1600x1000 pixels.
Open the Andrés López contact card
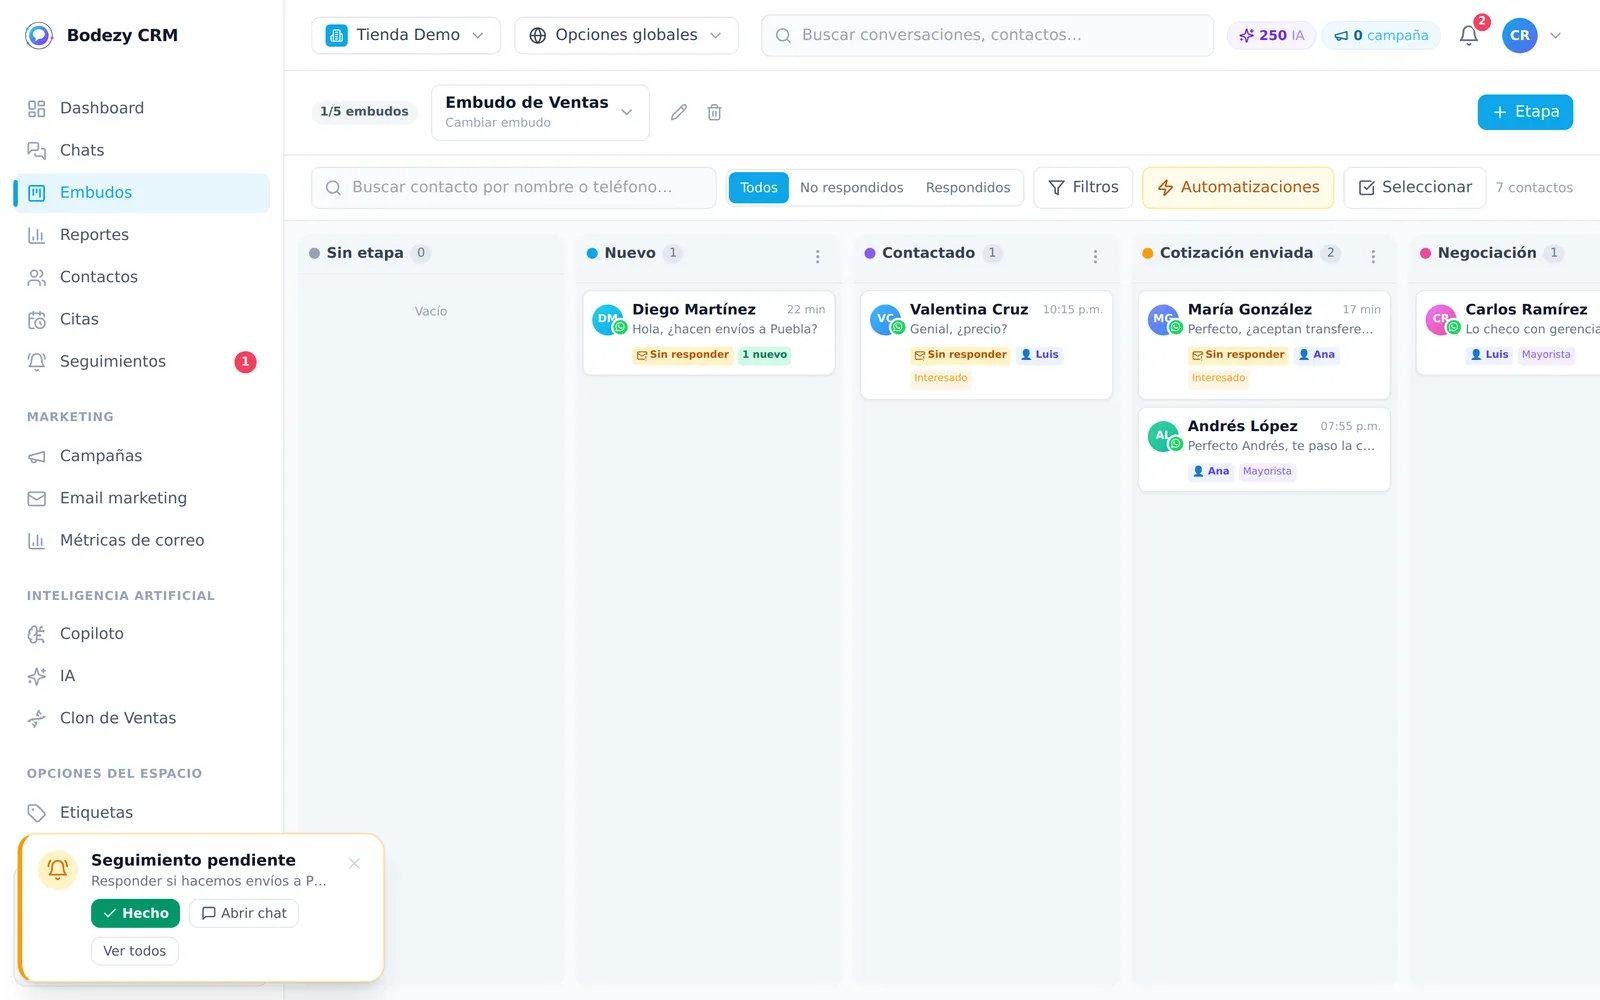[1264, 450]
